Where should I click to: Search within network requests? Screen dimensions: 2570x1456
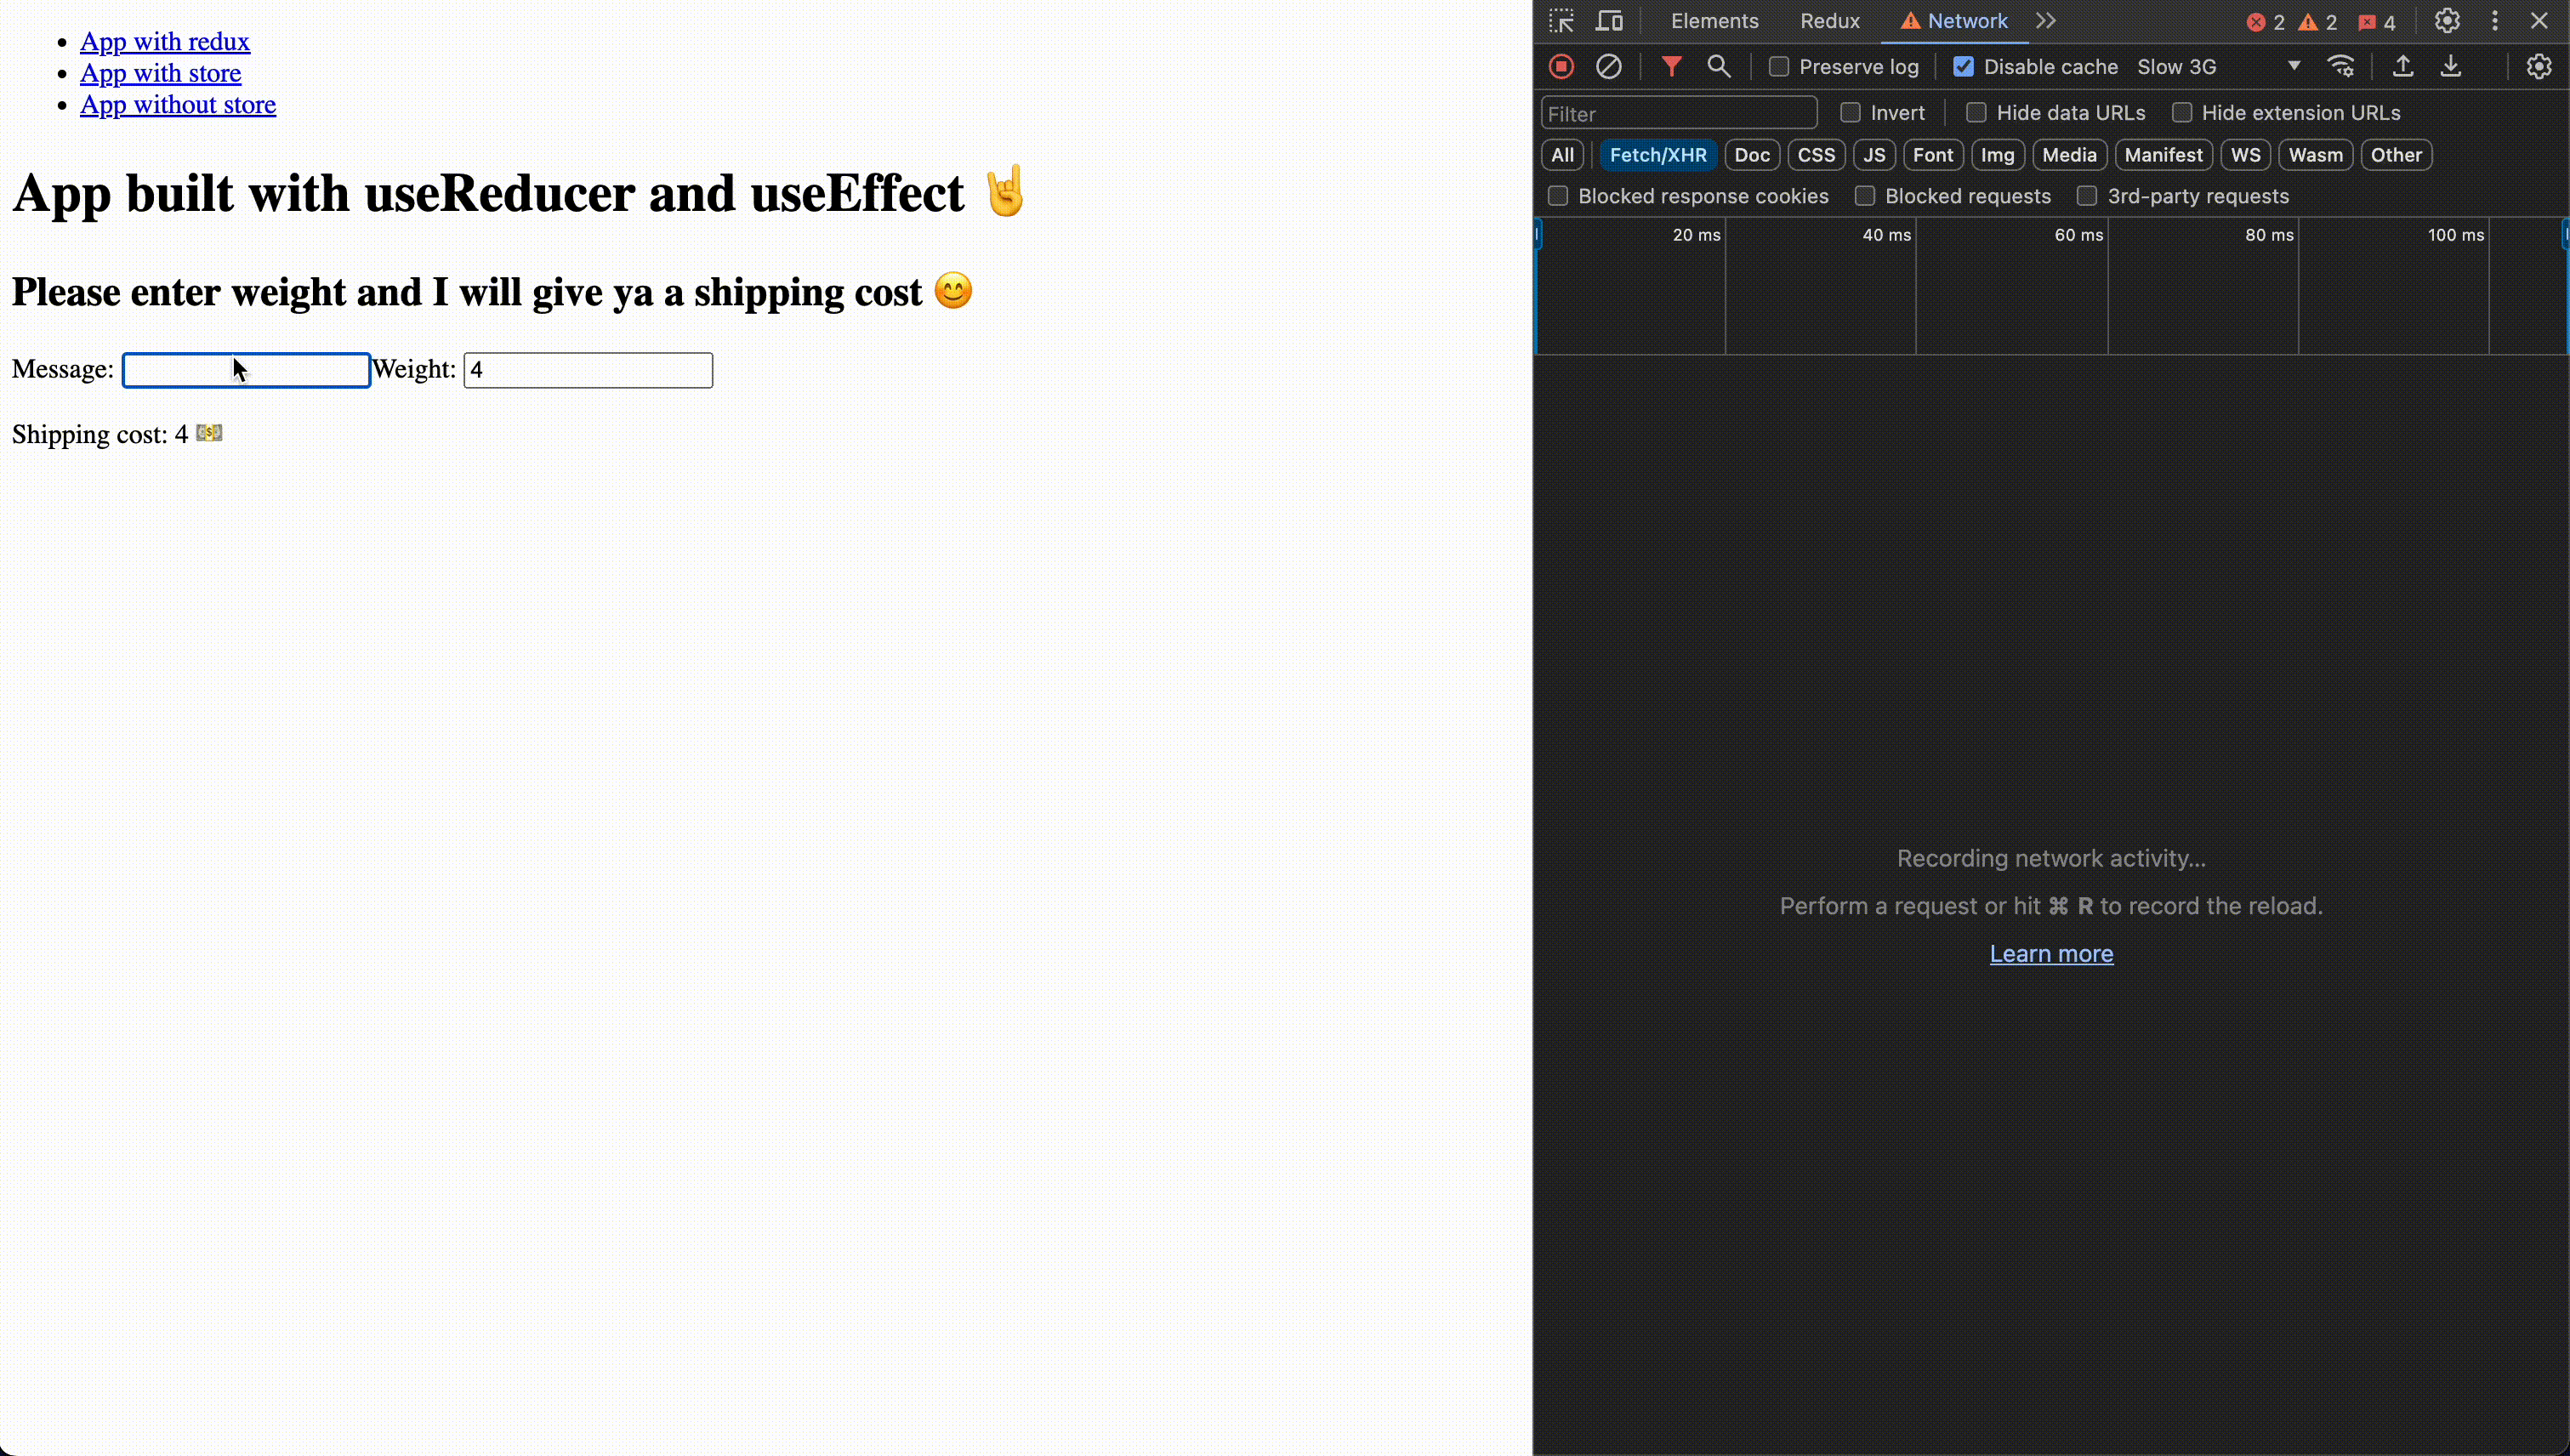[1720, 66]
